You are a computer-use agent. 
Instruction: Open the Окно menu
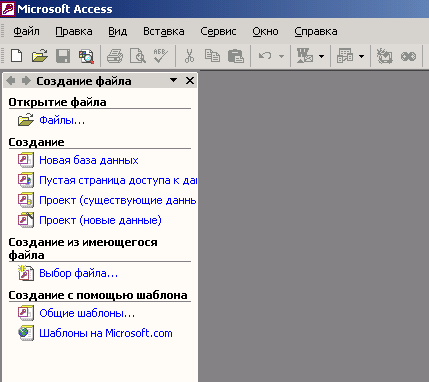265,31
